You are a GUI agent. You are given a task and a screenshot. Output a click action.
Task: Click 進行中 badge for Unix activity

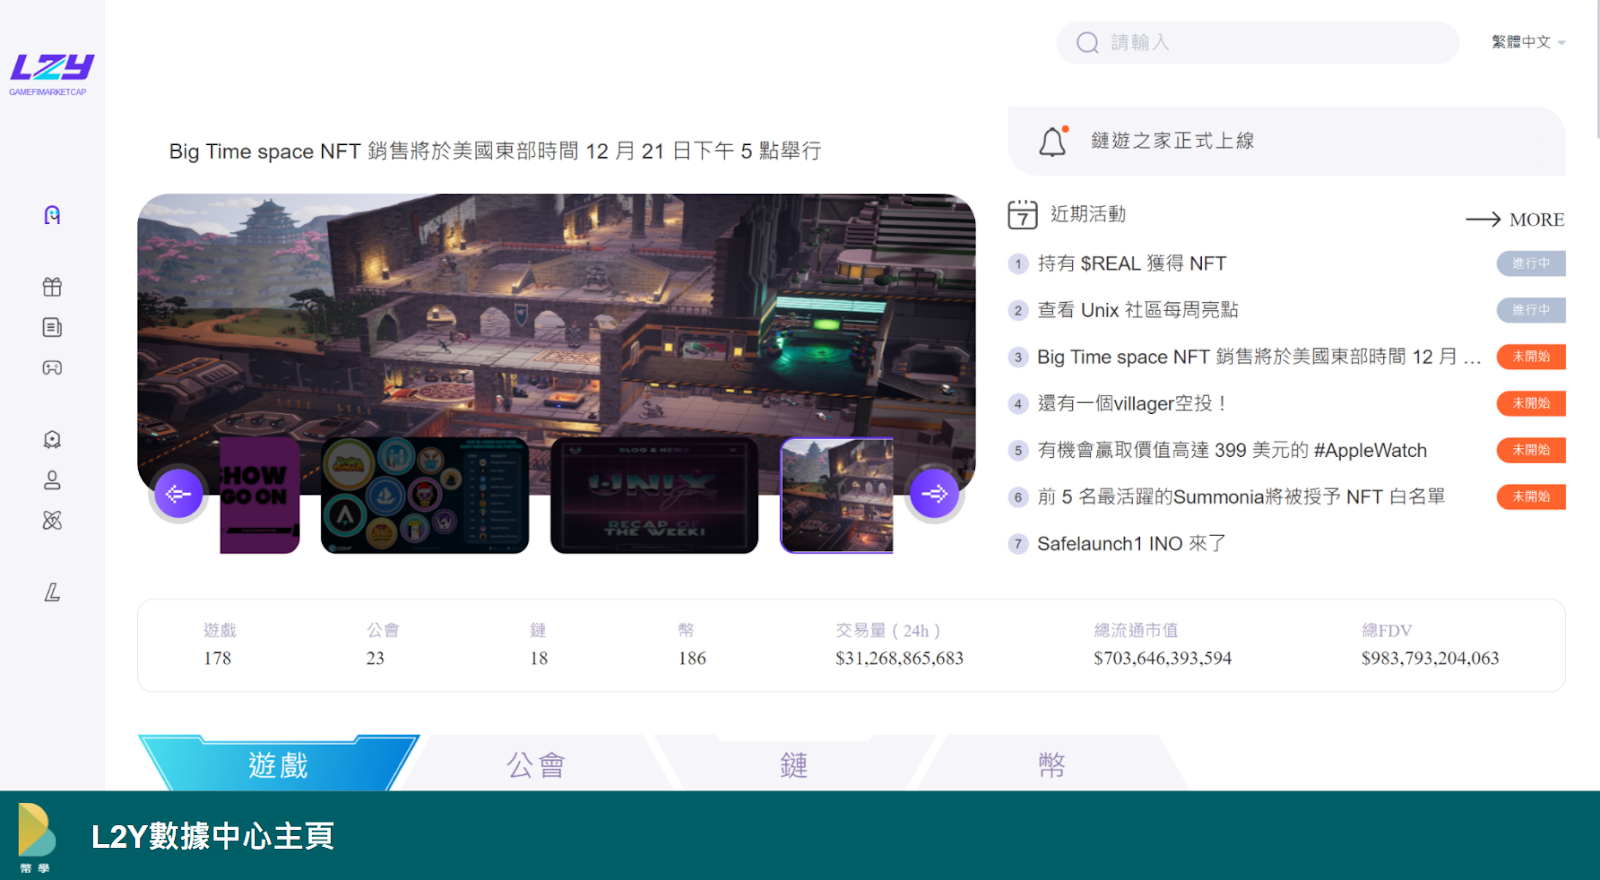point(1531,310)
